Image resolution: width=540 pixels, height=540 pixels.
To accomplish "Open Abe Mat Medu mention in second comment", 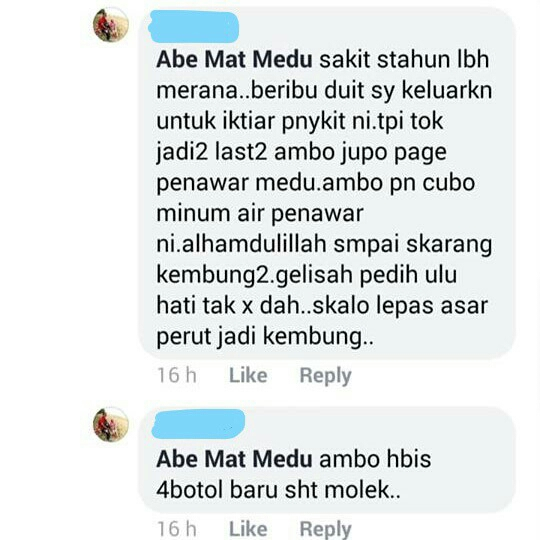I will tap(234, 459).
